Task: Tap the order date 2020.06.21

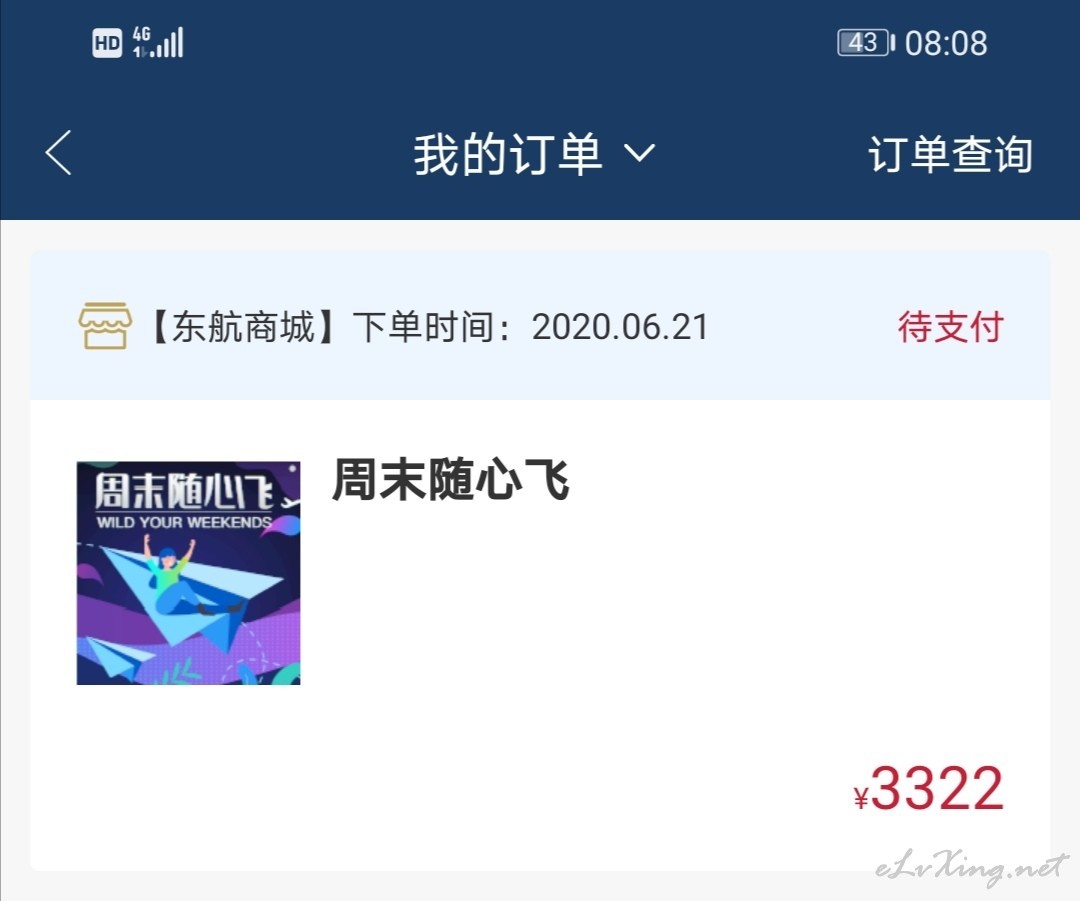Action: (x=620, y=327)
